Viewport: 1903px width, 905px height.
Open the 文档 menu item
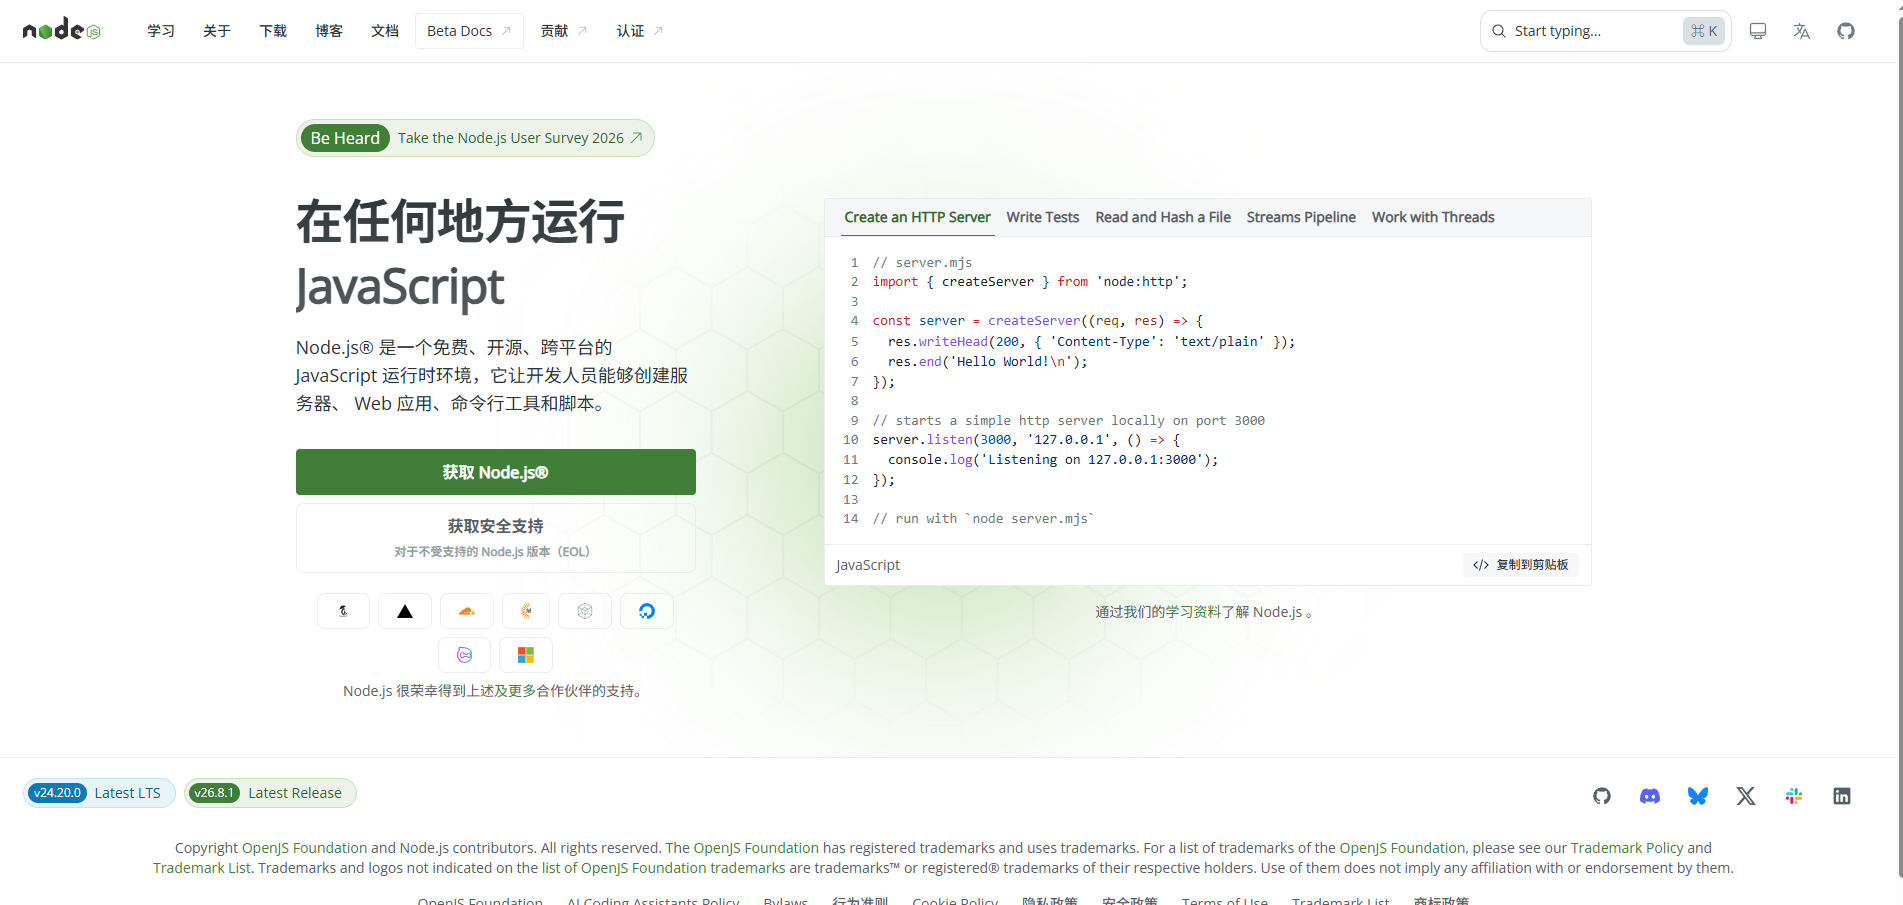click(385, 31)
